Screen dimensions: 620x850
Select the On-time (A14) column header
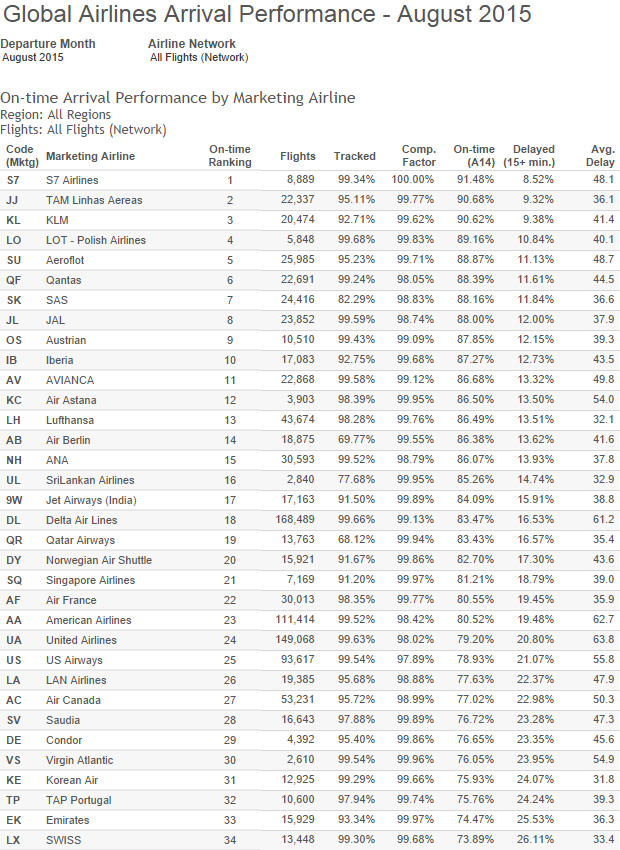pyautogui.click(x=474, y=156)
